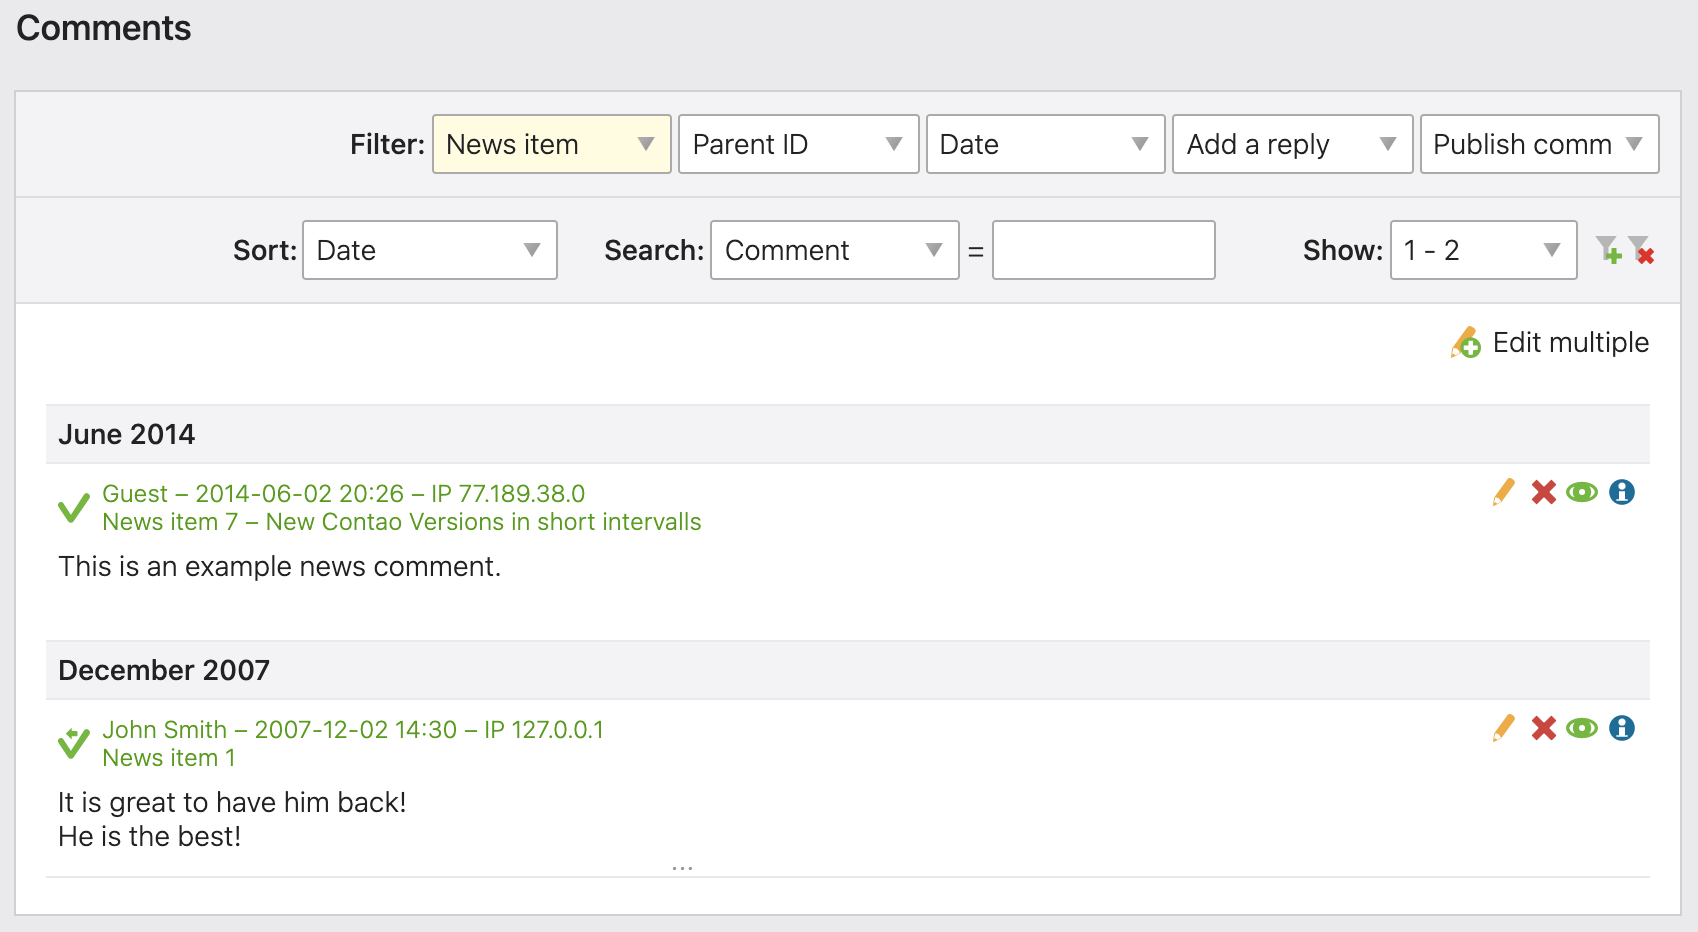Toggle visibility of the John Smith comment
This screenshot has height=932, width=1698.
(x=1582, y=728)
